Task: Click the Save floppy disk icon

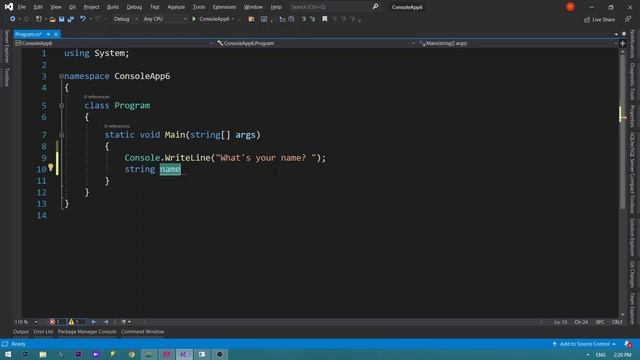Action: [x=61, y=19]
